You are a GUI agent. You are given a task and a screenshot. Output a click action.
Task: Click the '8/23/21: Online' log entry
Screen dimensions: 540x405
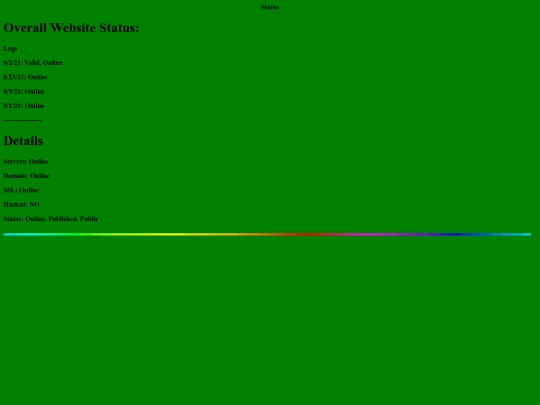(x=25, y=77)
